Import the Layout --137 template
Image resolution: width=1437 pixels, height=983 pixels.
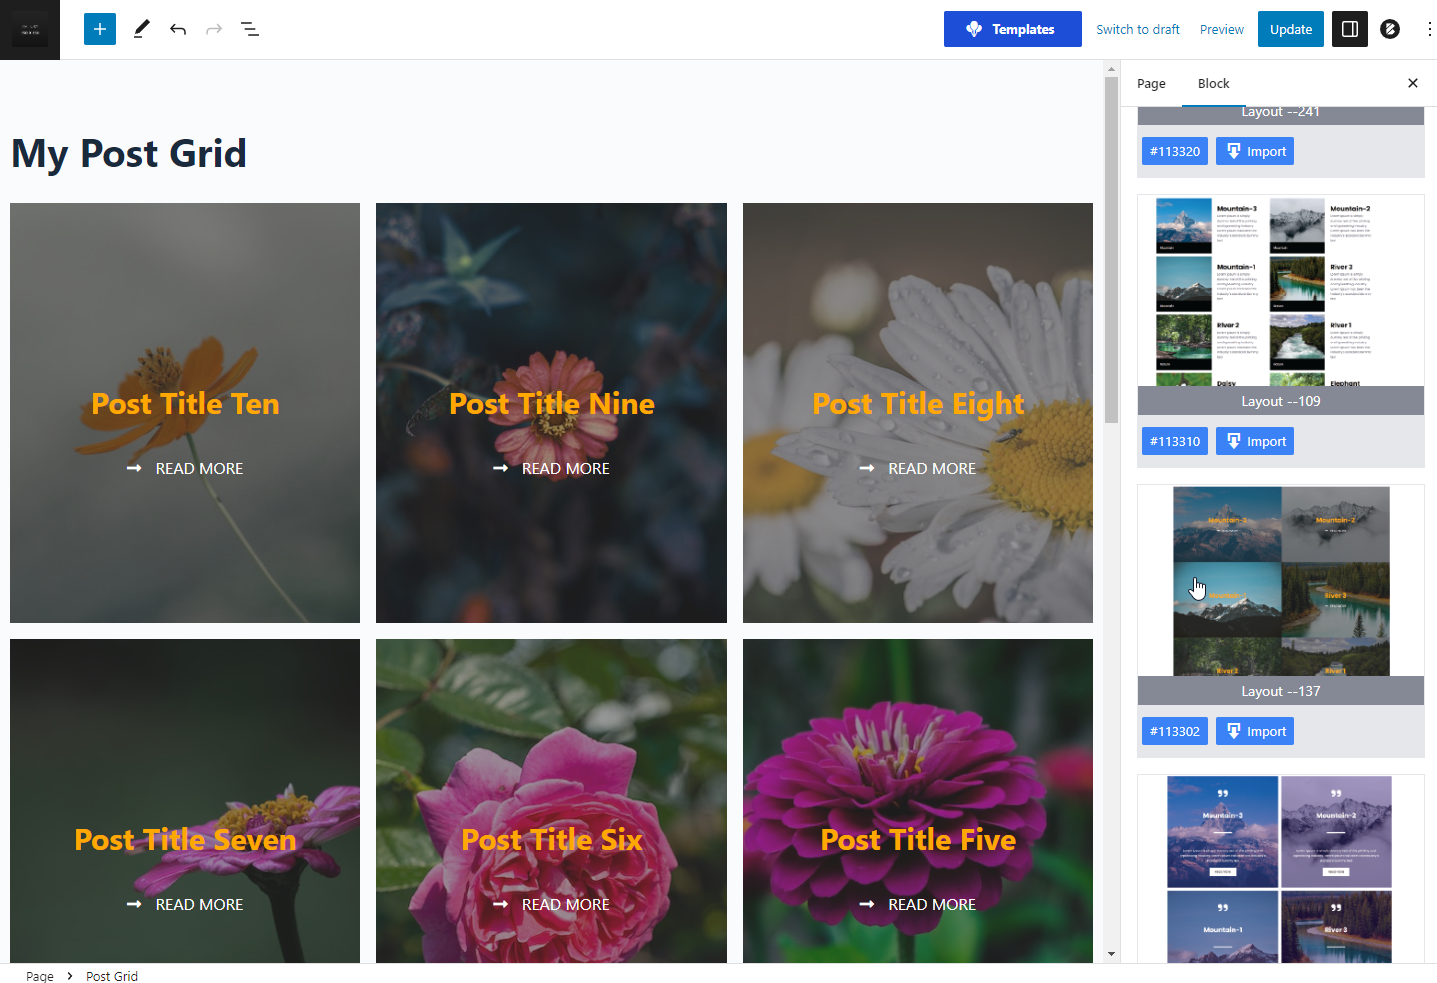[x=1255, y=731]
